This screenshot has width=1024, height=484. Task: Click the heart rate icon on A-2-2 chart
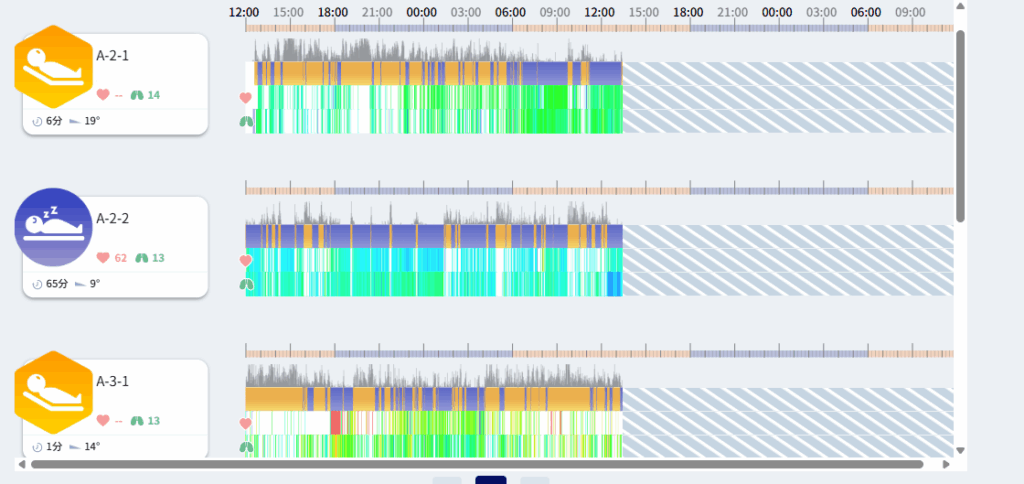[x=245, y=260]
